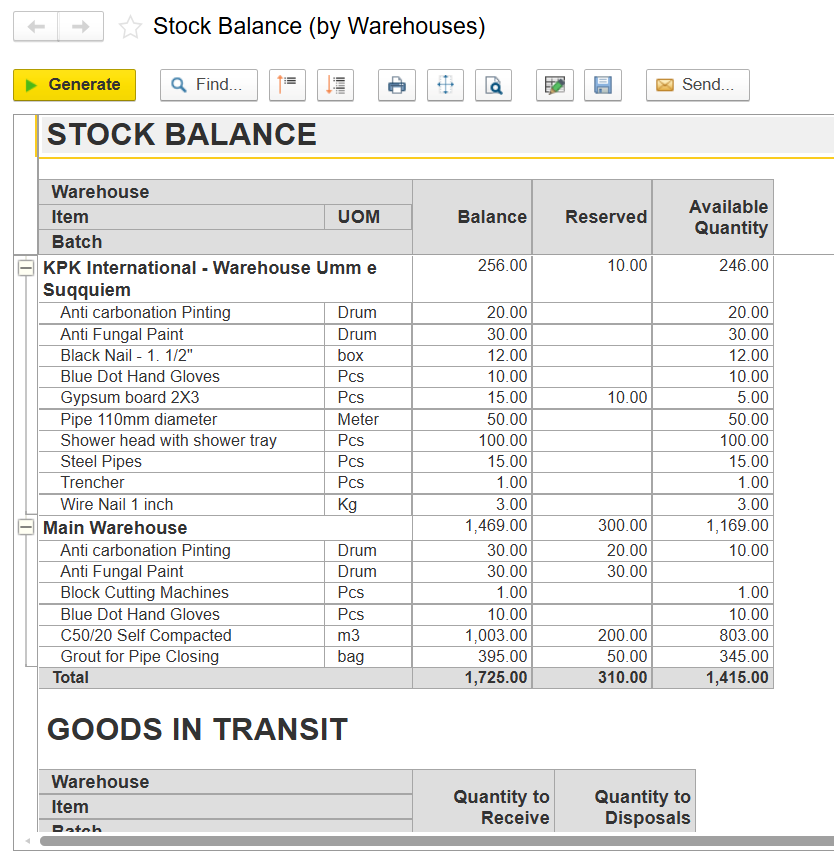Click the Balance column header

[472, 217]
